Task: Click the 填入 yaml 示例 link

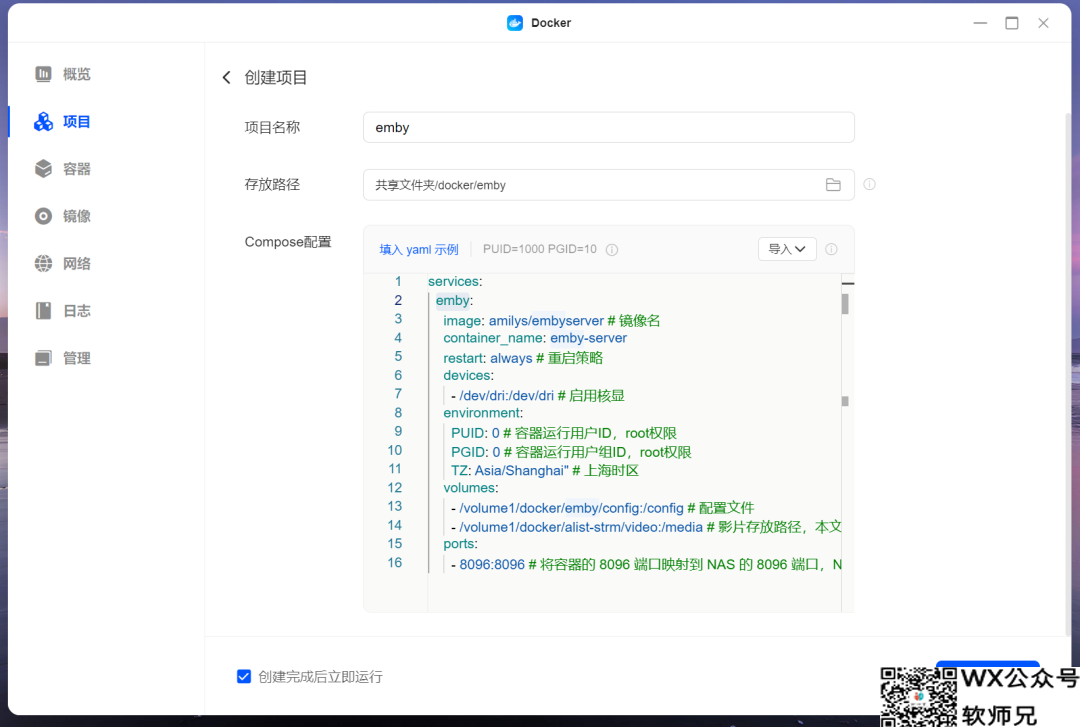Action: [418, 250]
